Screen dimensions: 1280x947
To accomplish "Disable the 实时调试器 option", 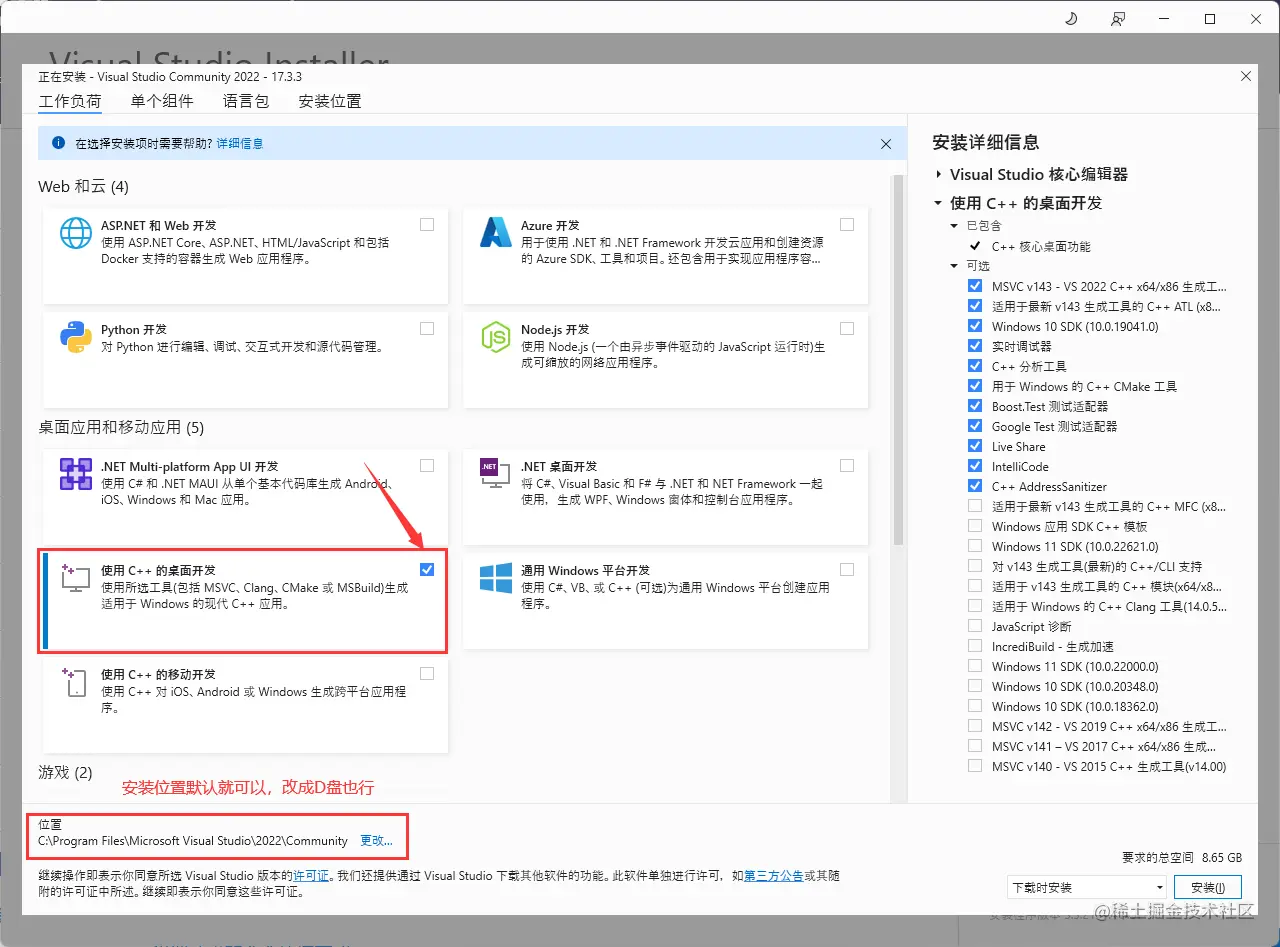I will coord(975,346).
